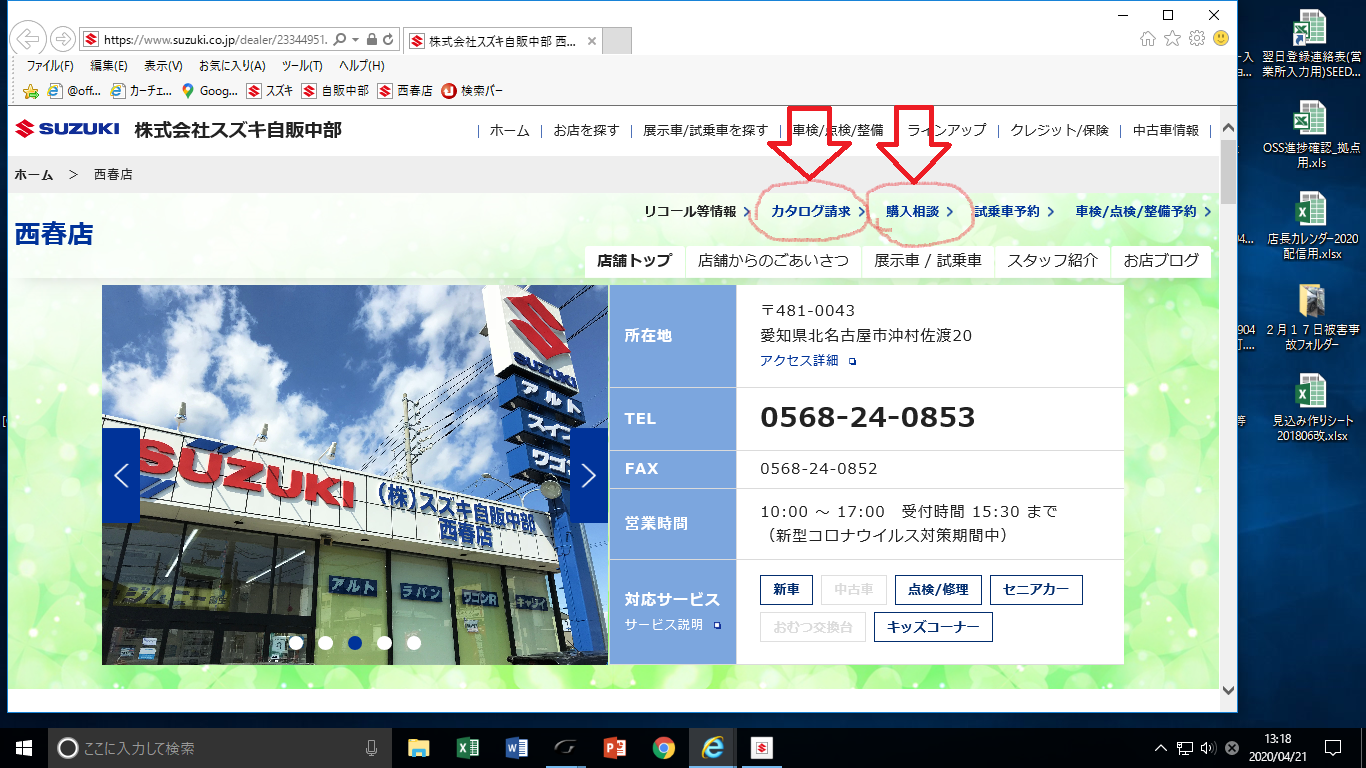Image resolution: width=1366 pixels, height=768 pixels.
Task: Click the 点検/修理 service button
Action: [x=938, y=590]
